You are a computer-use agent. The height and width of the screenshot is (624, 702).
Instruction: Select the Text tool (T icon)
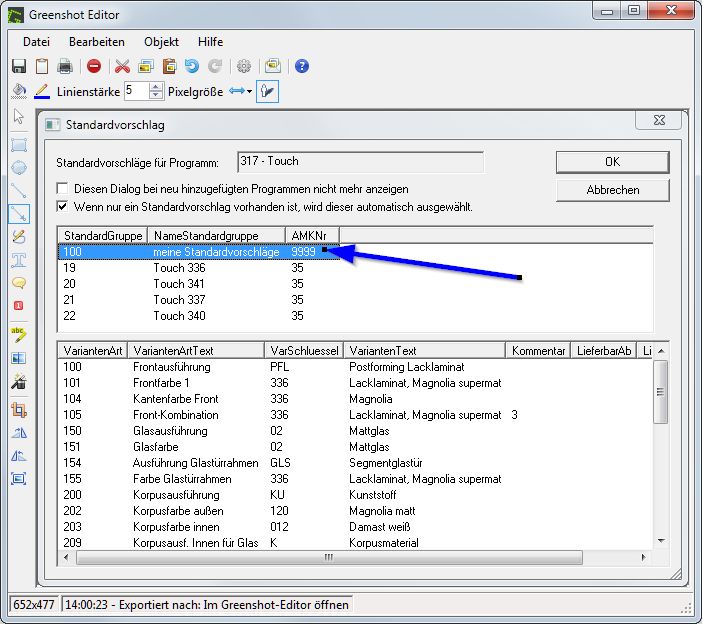[18, 261]
